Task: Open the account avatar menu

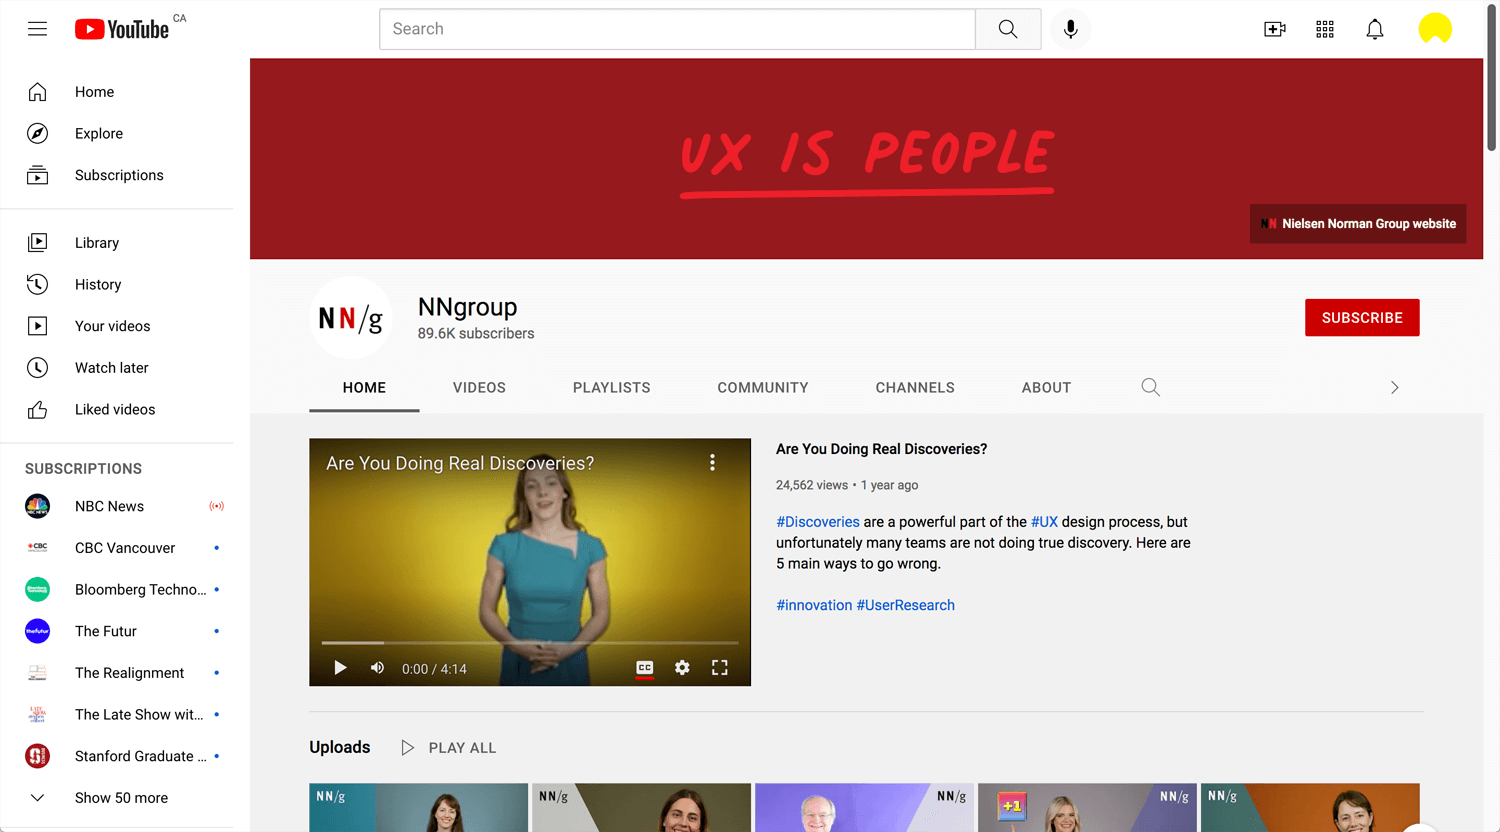Action: click(x=1435, y=29)
